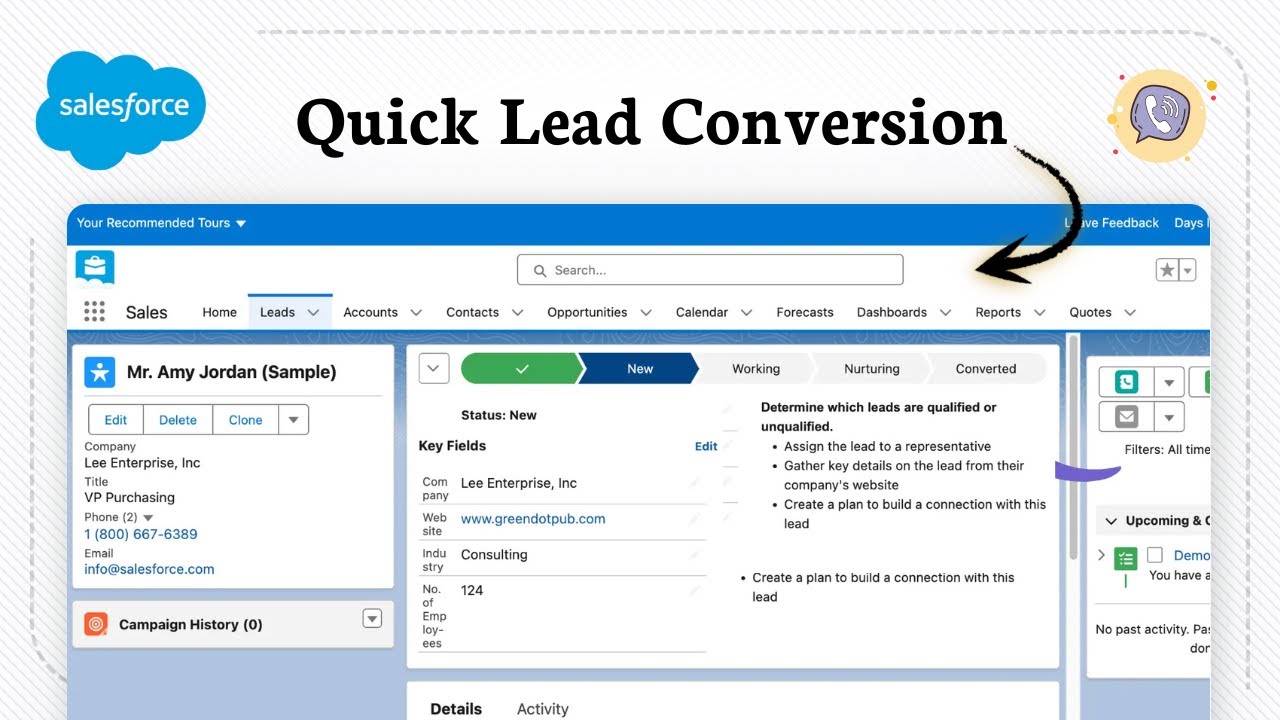
Task: Select the Nurturing path stage
Action: pyautogui.click(x=872, y=369)
